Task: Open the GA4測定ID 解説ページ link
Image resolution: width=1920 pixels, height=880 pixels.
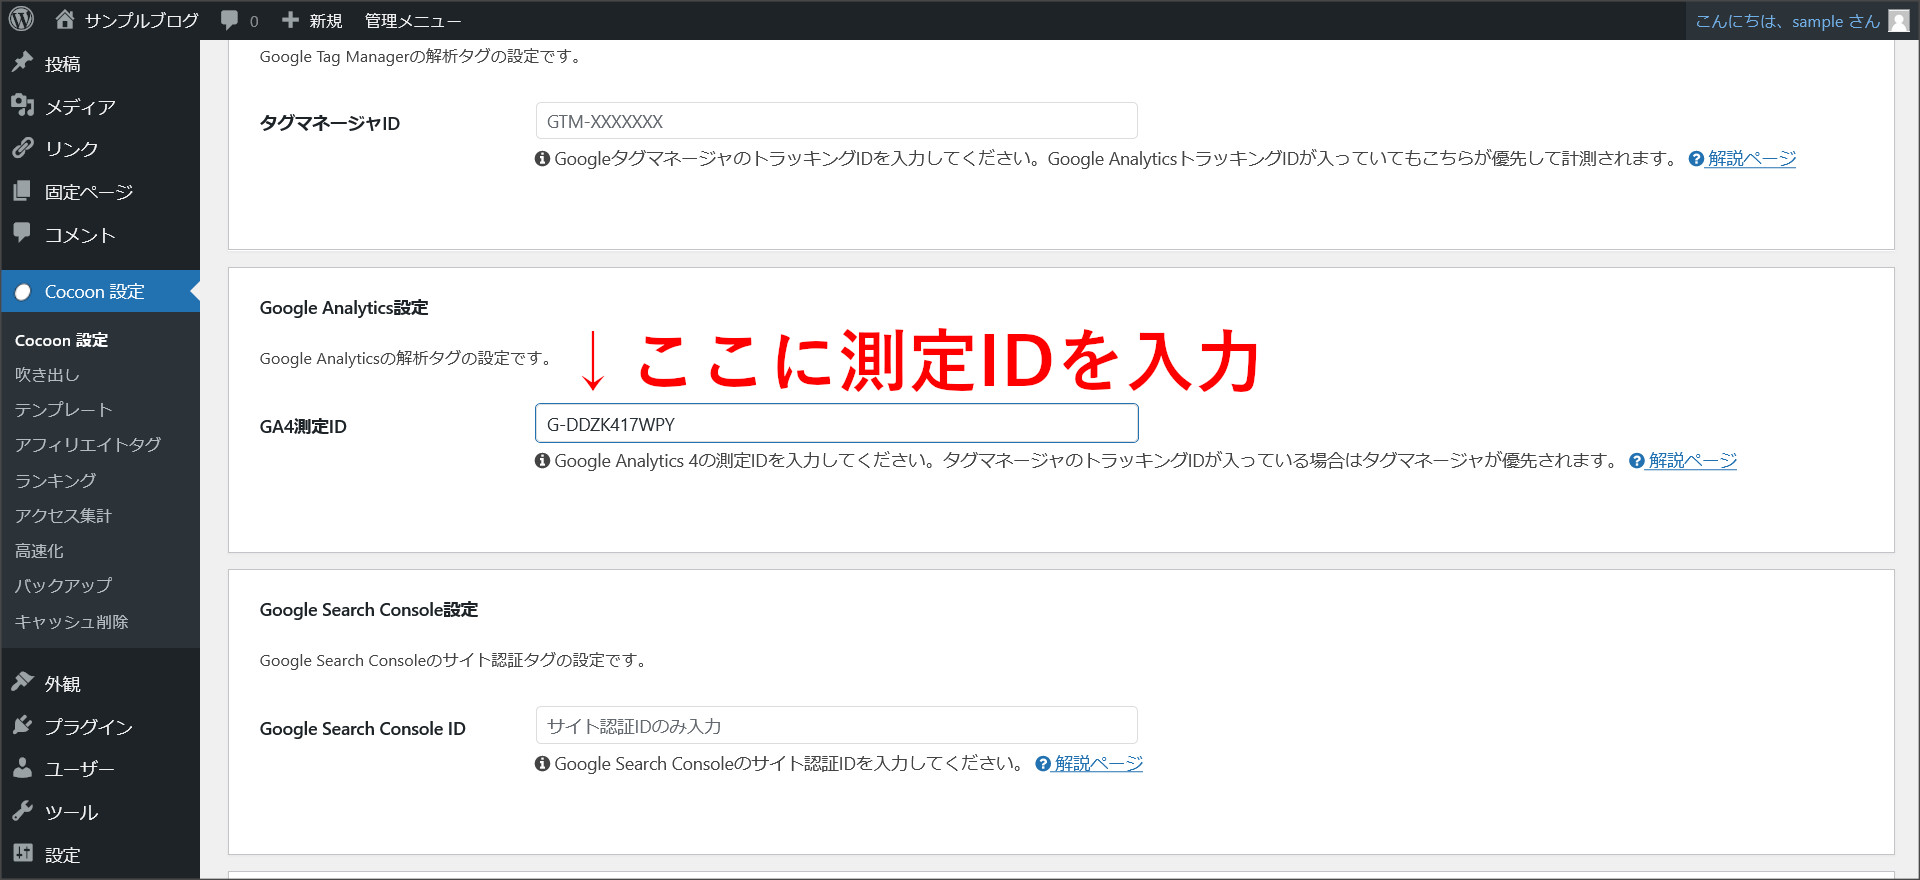Action: (x=1693, y=460)
